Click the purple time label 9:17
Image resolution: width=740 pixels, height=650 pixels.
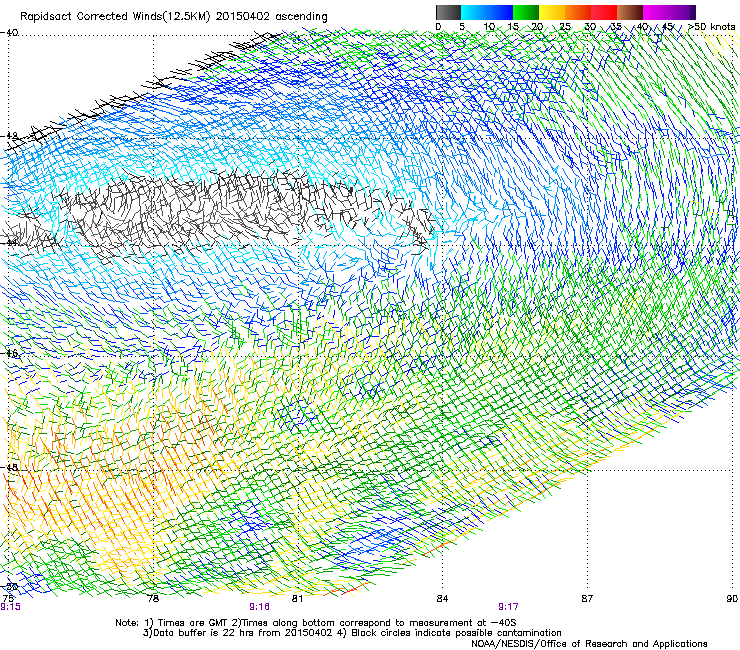(x=508, y=607)
